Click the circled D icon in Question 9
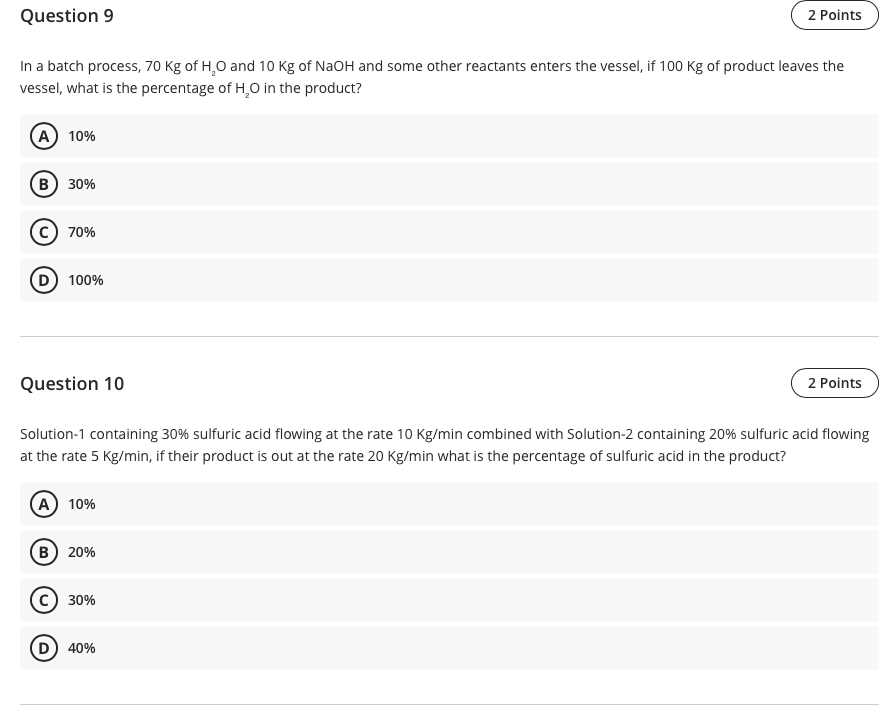 click(x=44, y=280)
